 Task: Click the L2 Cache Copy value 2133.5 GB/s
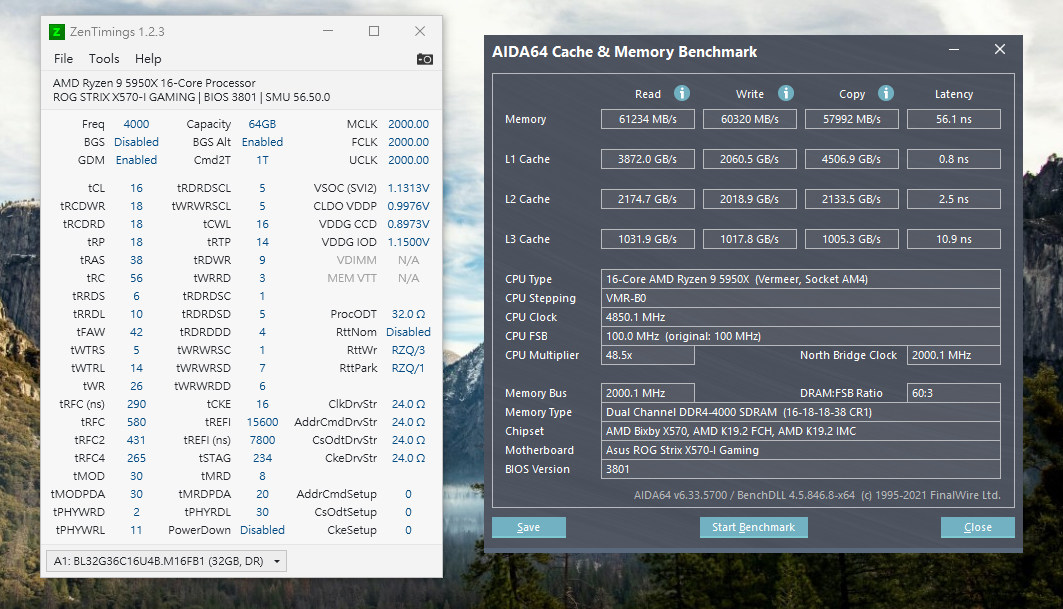pos(851,199)
